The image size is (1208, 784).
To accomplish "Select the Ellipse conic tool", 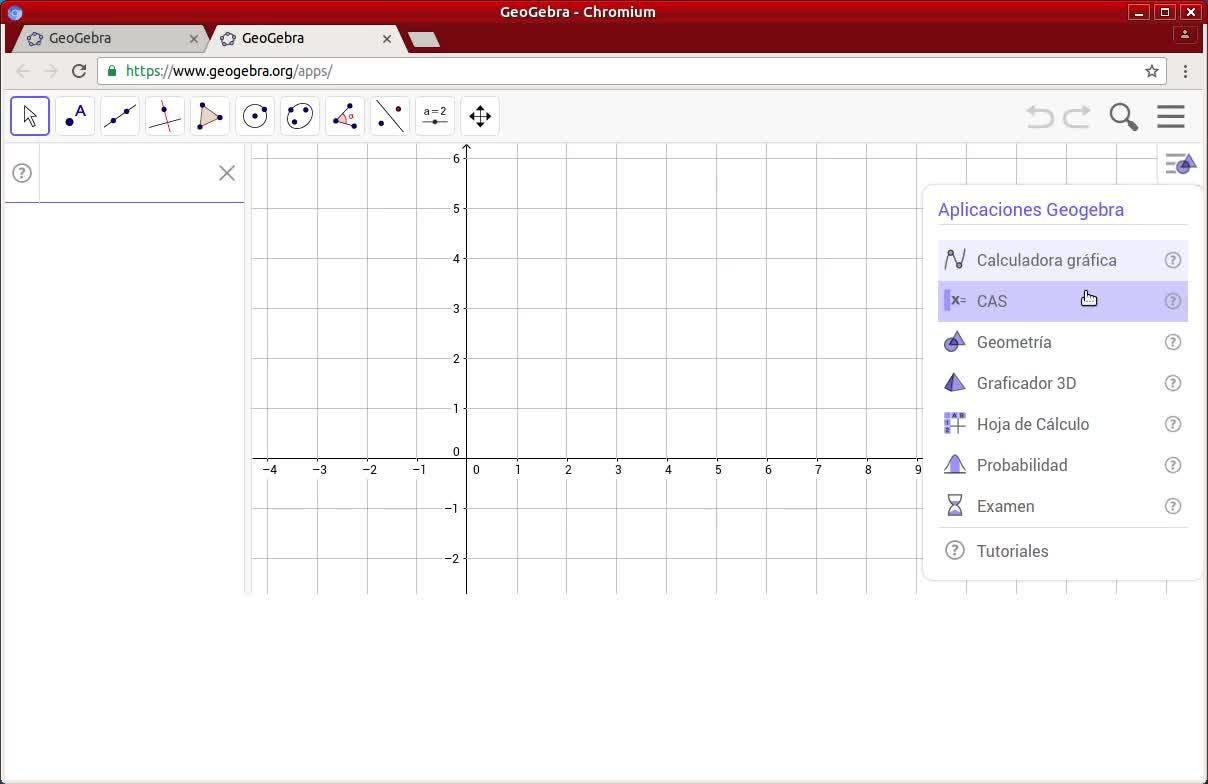I will pyautogui.click(x=300, y=116).
